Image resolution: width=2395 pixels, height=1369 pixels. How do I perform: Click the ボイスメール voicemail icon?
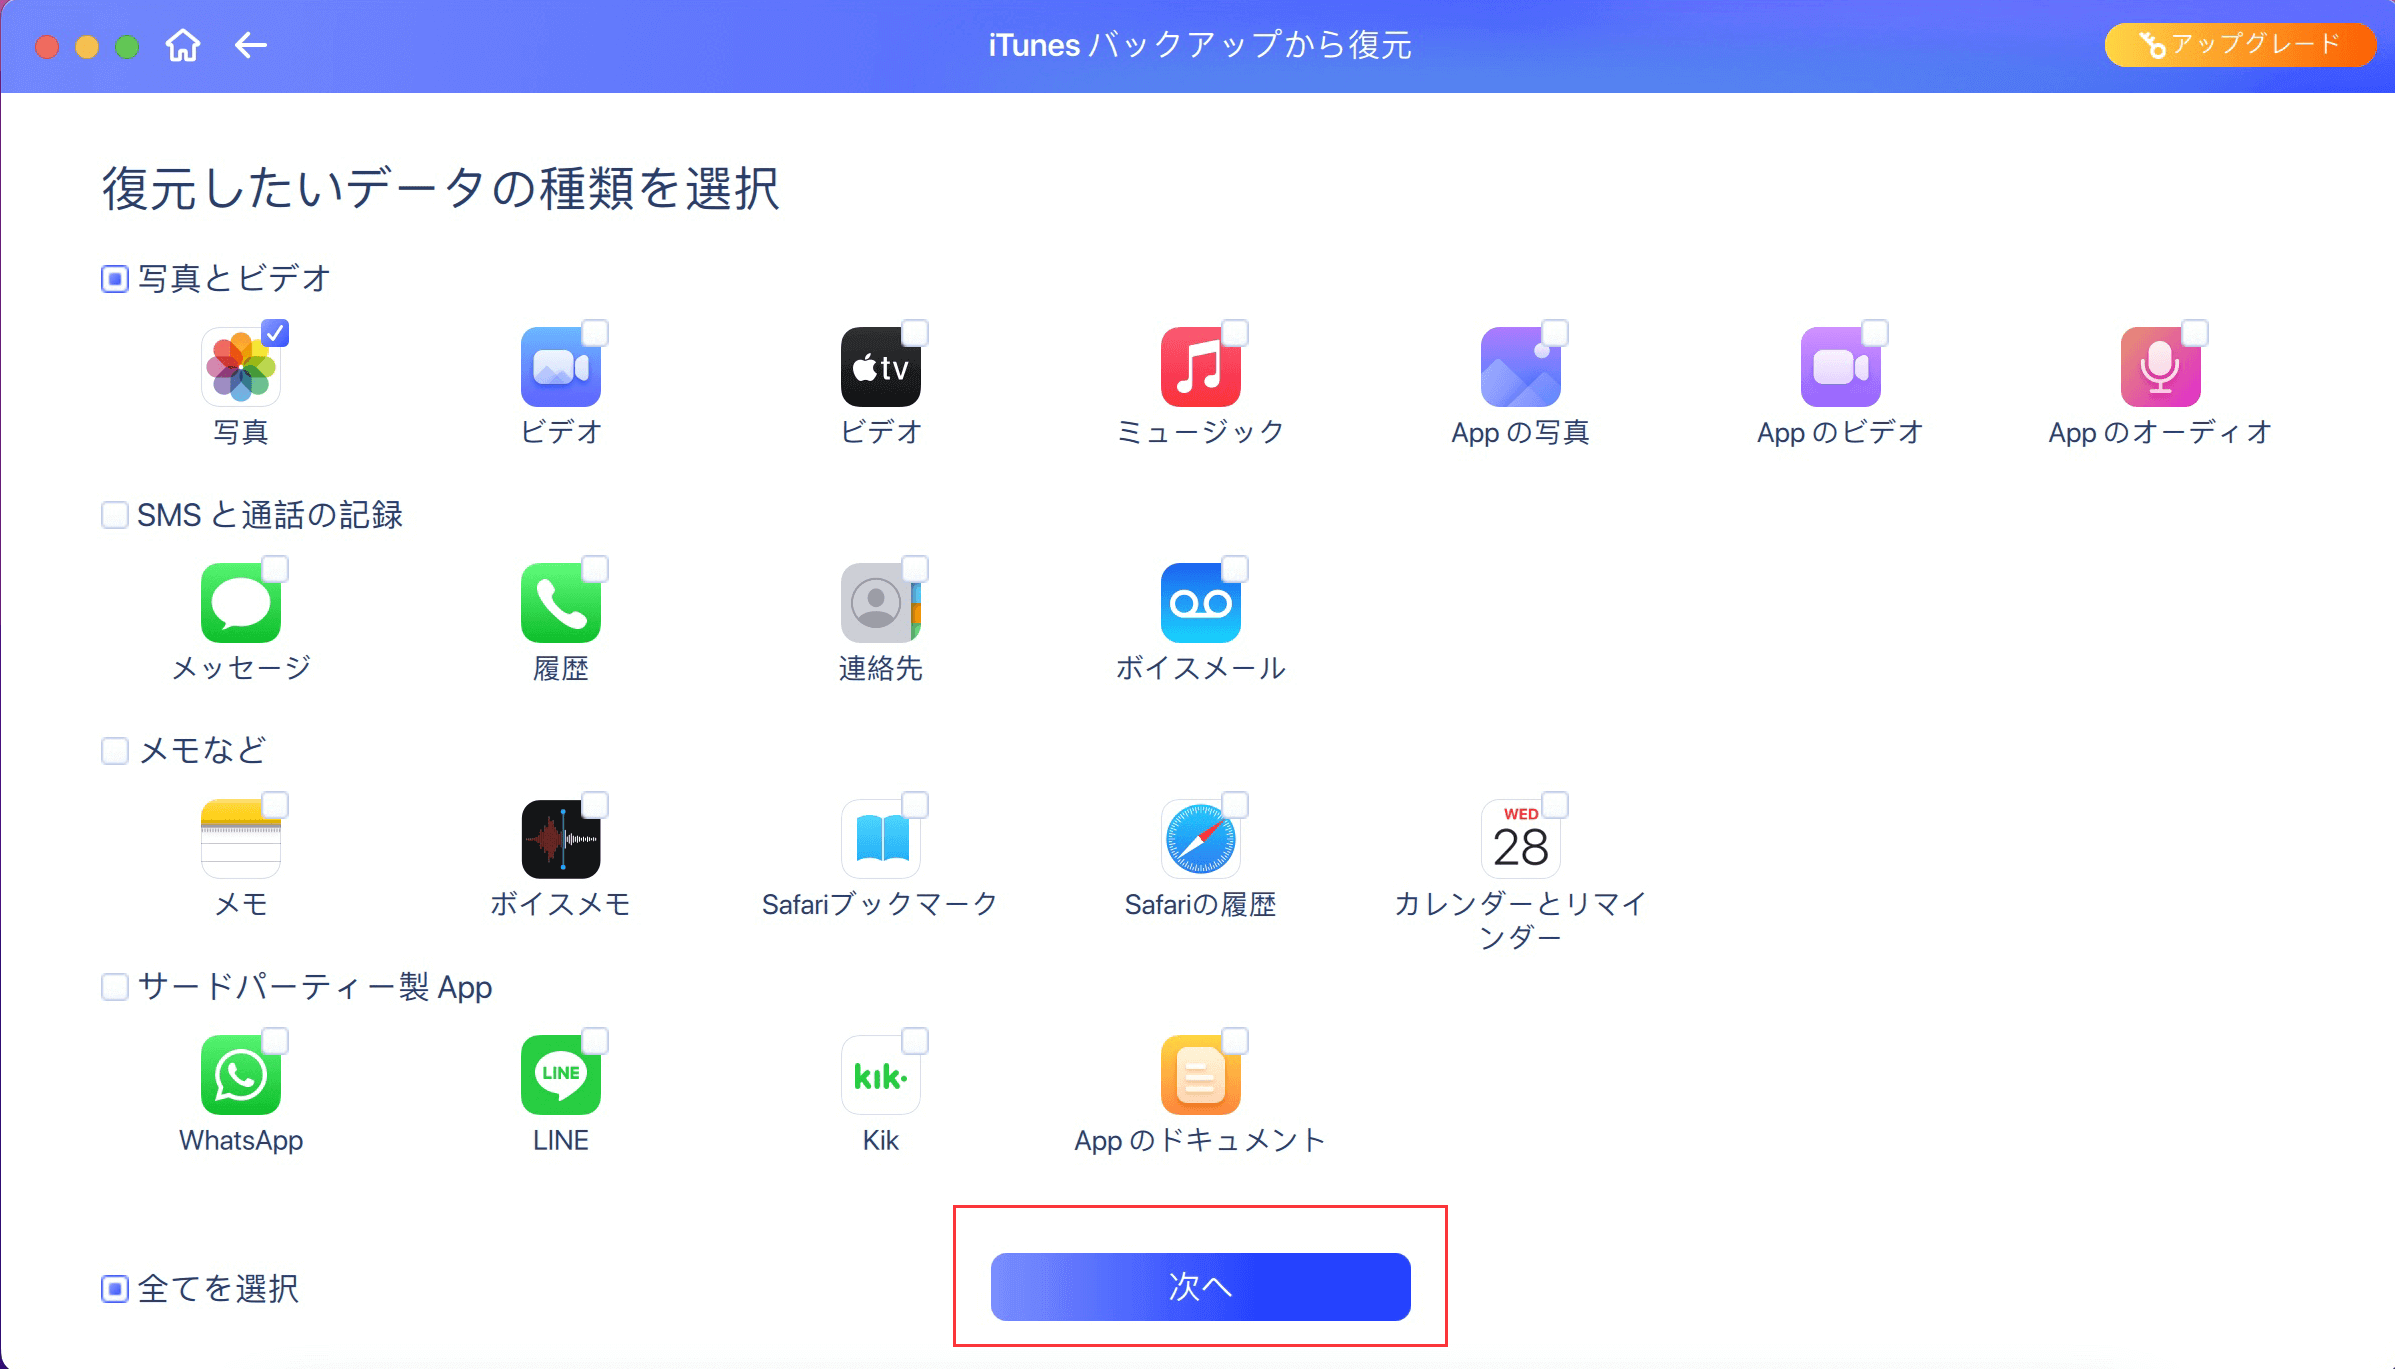1200,603
